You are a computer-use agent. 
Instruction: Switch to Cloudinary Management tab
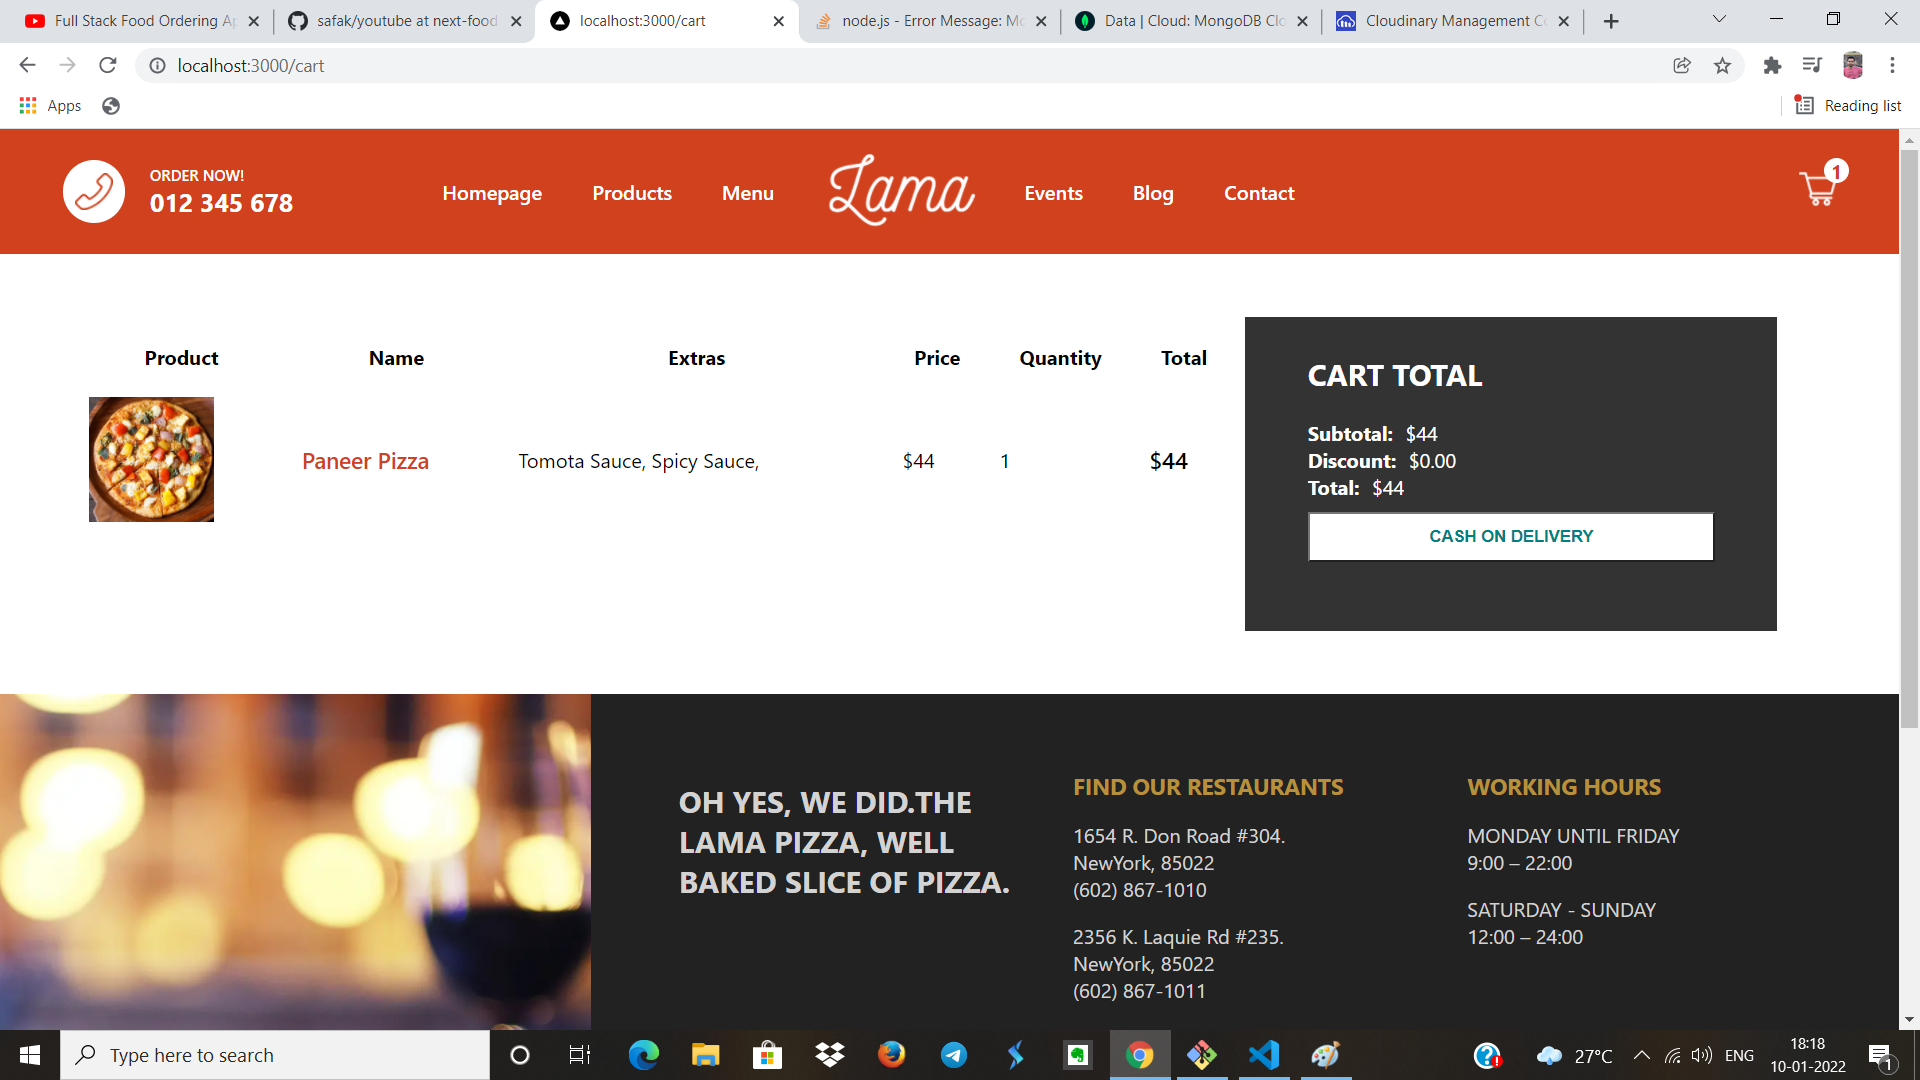tap(1454, 21)
